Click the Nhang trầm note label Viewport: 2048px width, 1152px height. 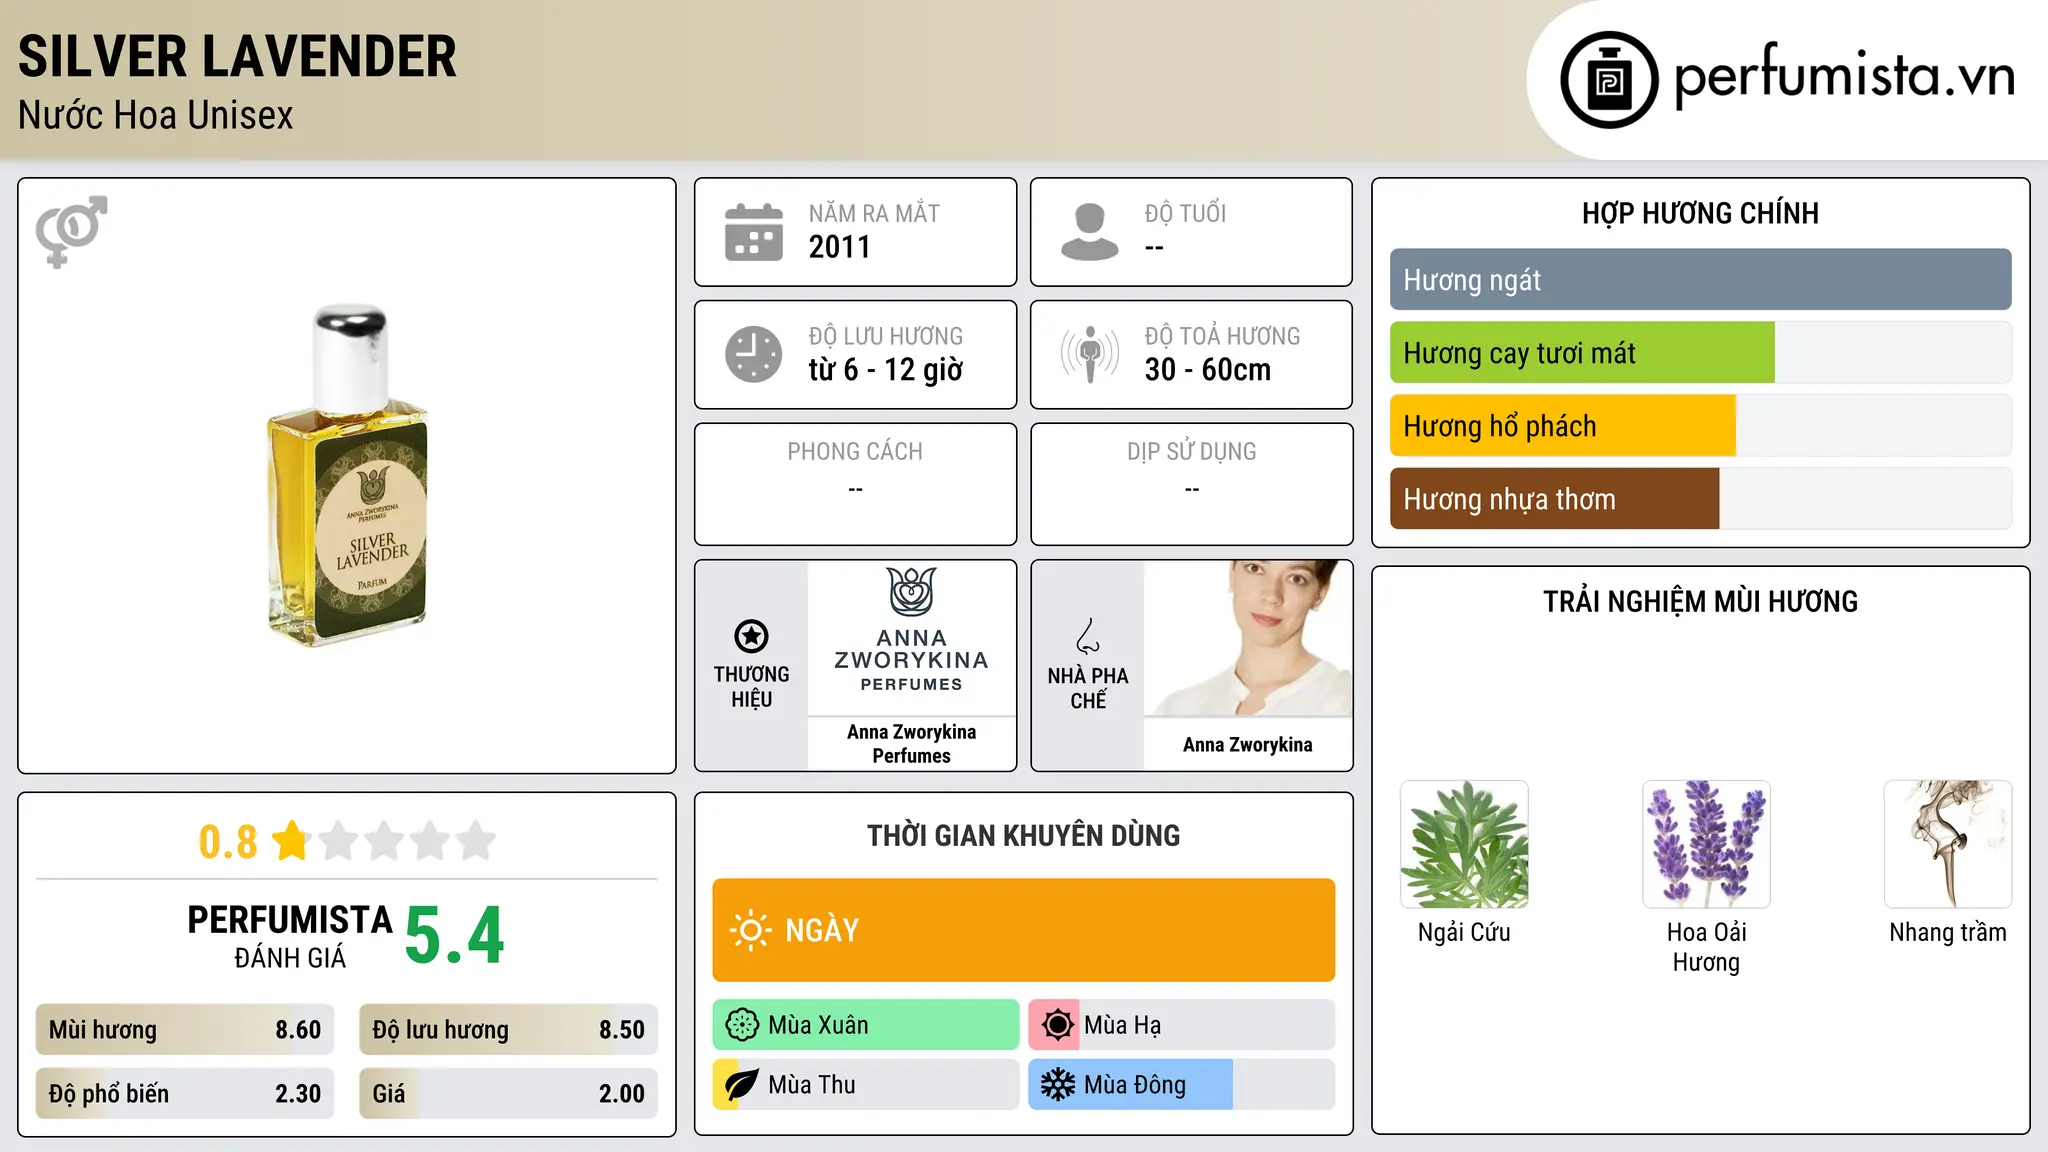[x=1948, y=932]
